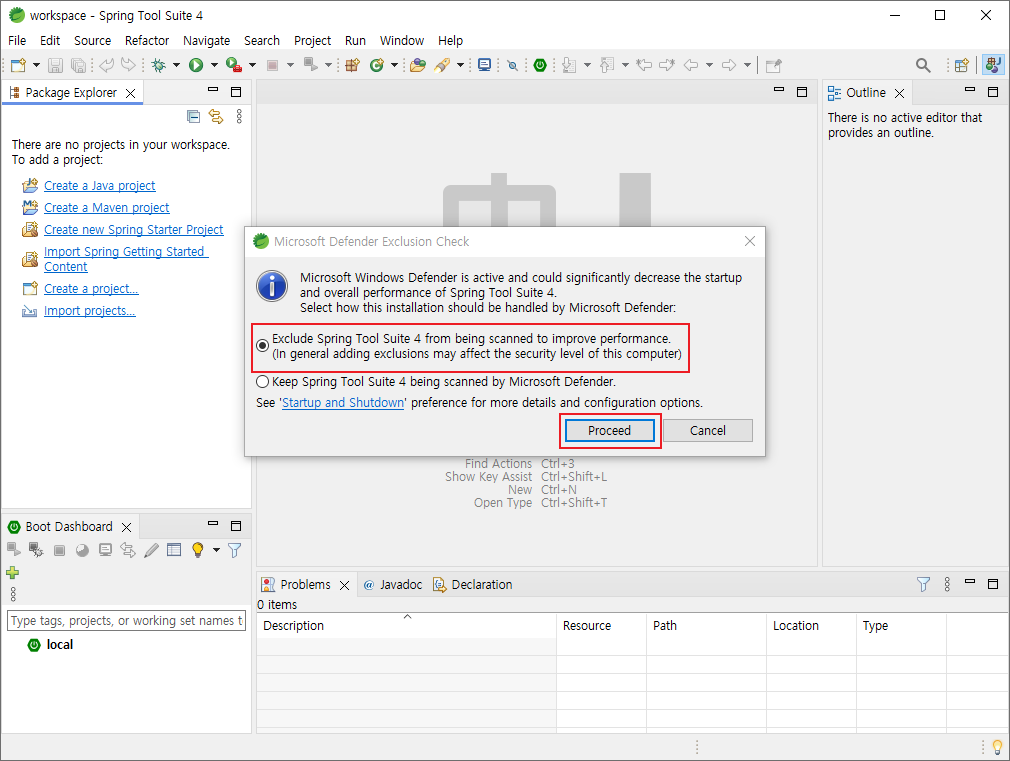The width and height of the screenshot is (1010, 761).
Task: Click the Cancel button in Defender dialog
Action: point(708,430)
